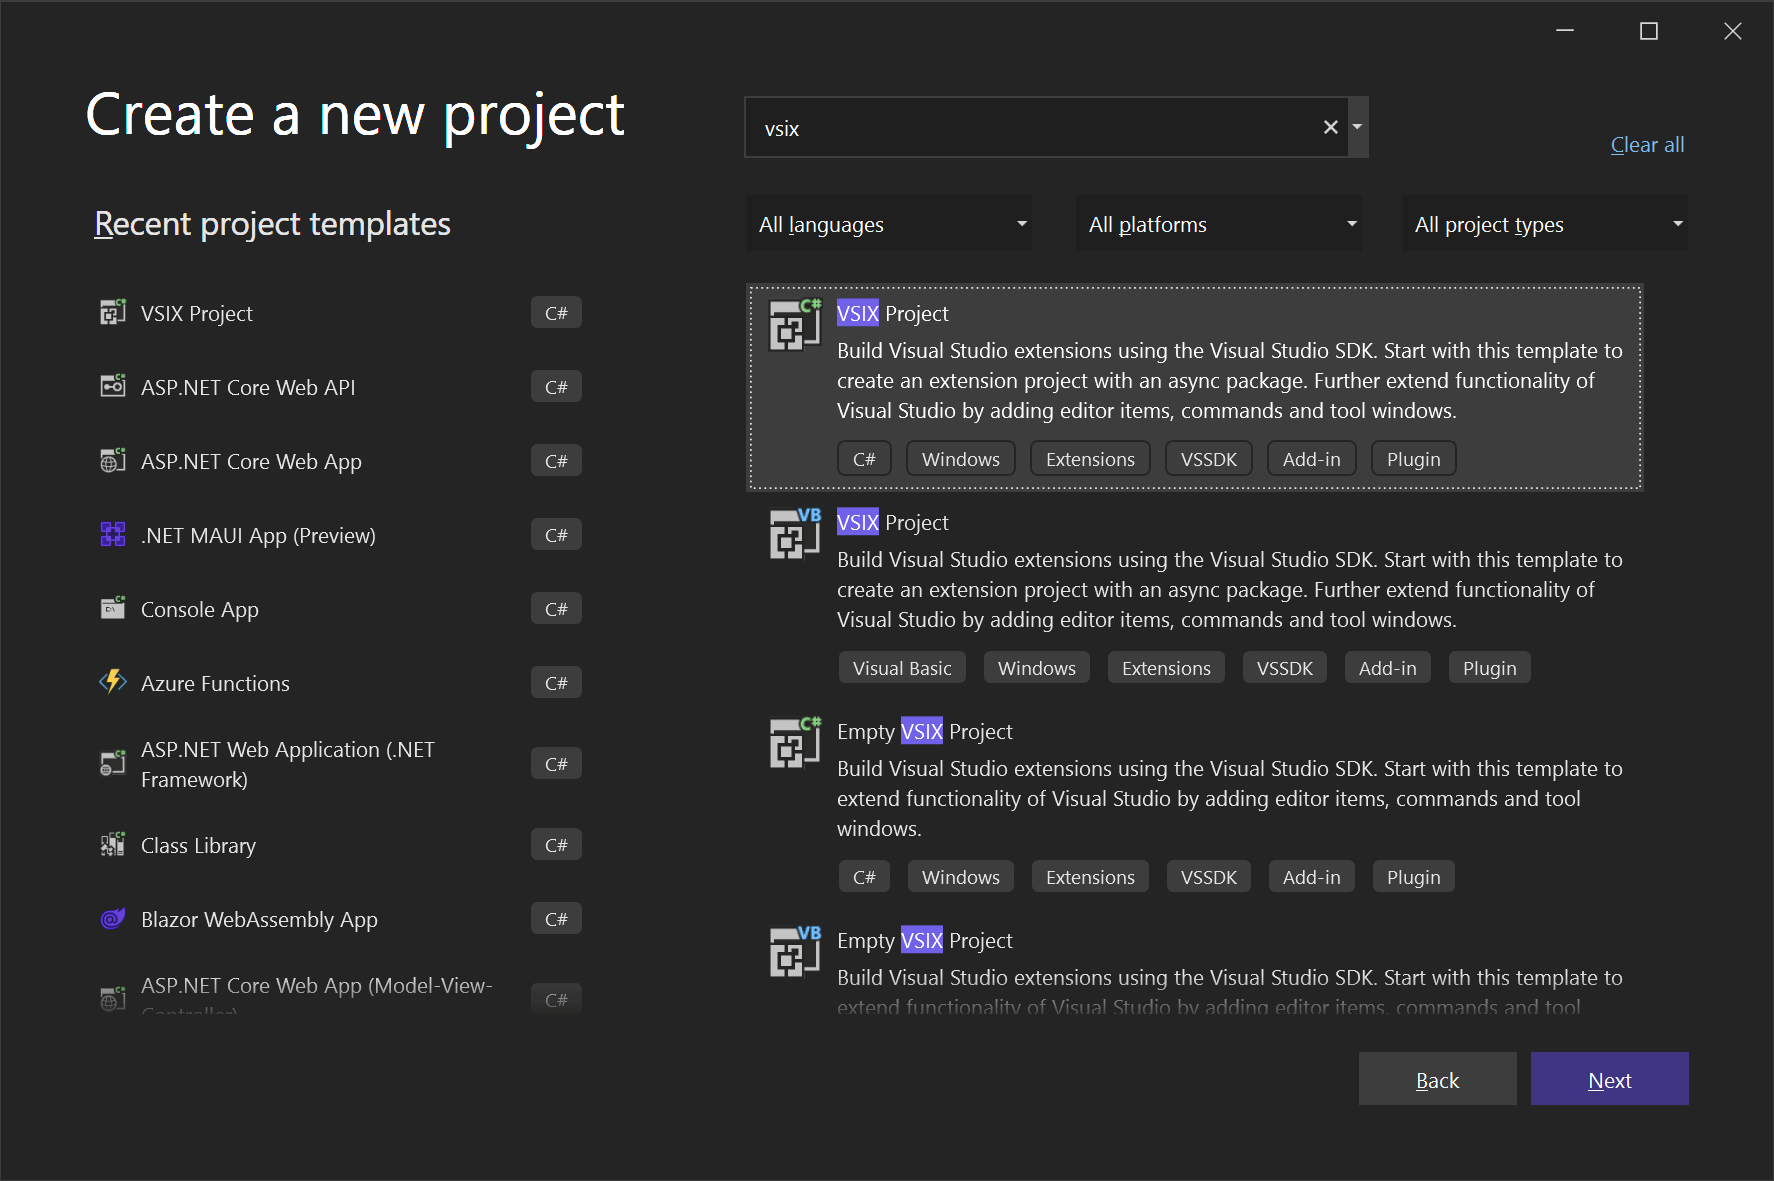Expand the search history arrow
Image resolution: width=1774 pixels, height=1181 pixels.
(1357, 127)
